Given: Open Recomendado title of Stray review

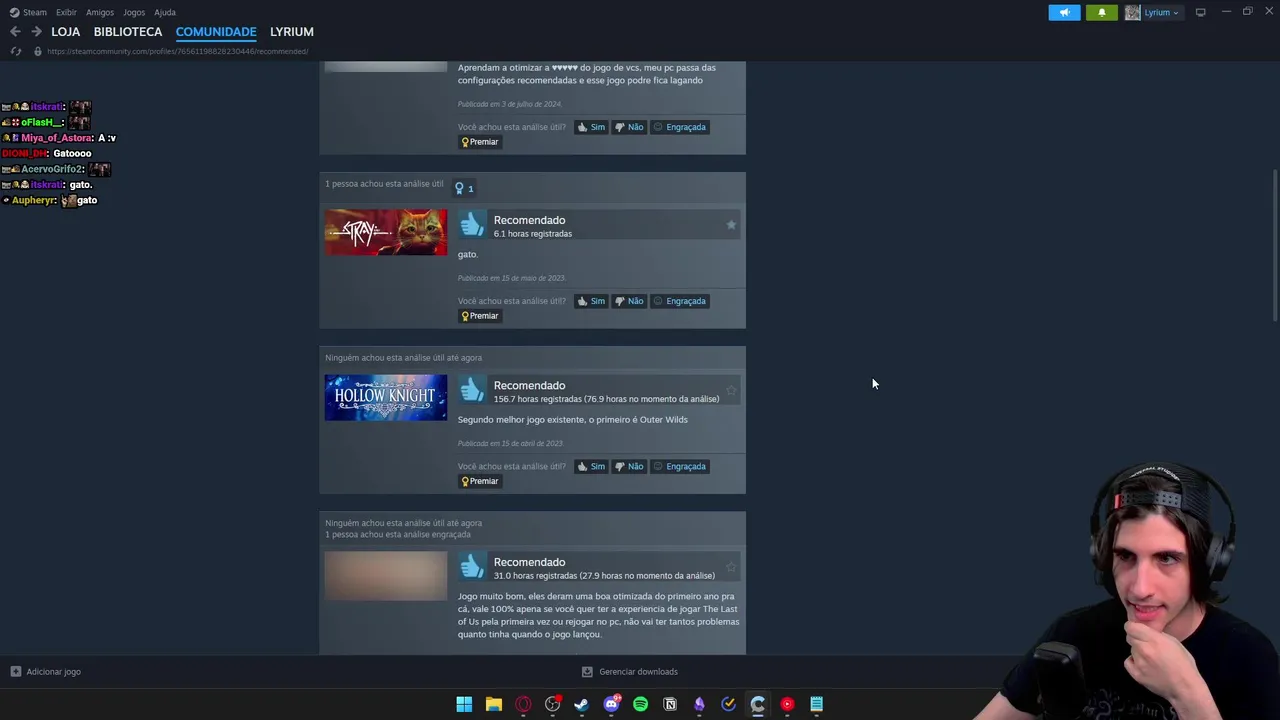Looking at the screenshot, I should point(529,220).
